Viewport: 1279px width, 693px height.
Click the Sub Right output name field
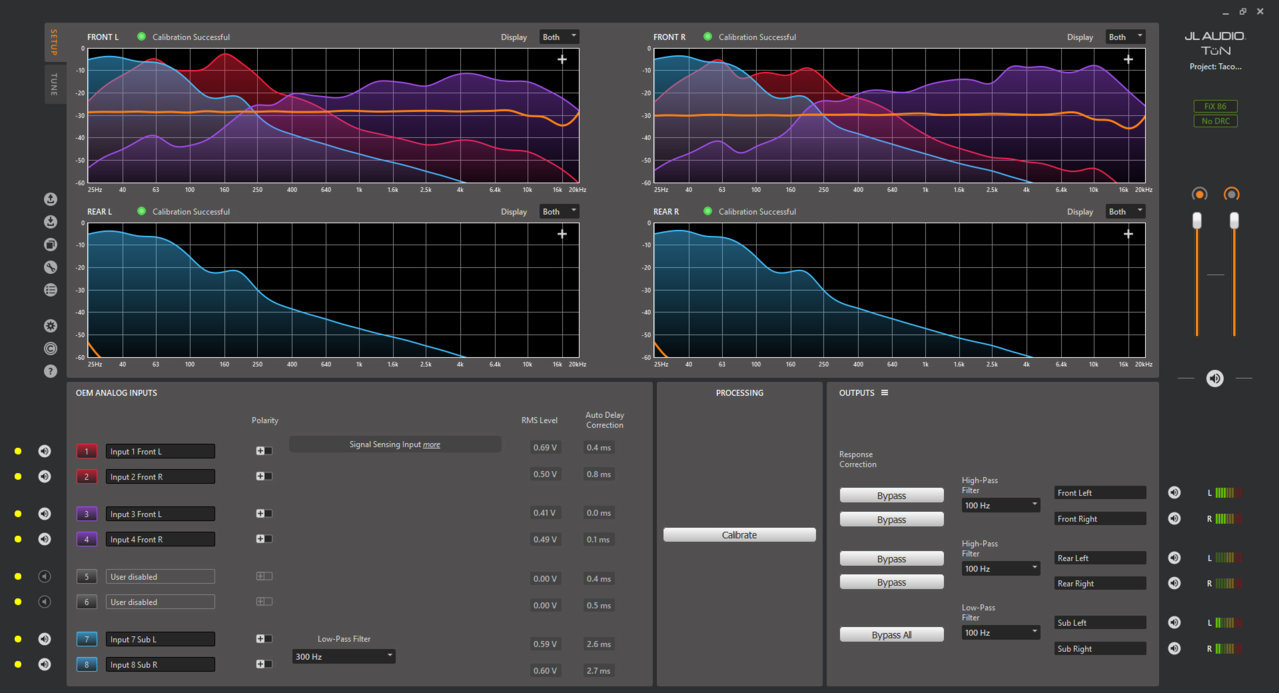(1100, 649)
